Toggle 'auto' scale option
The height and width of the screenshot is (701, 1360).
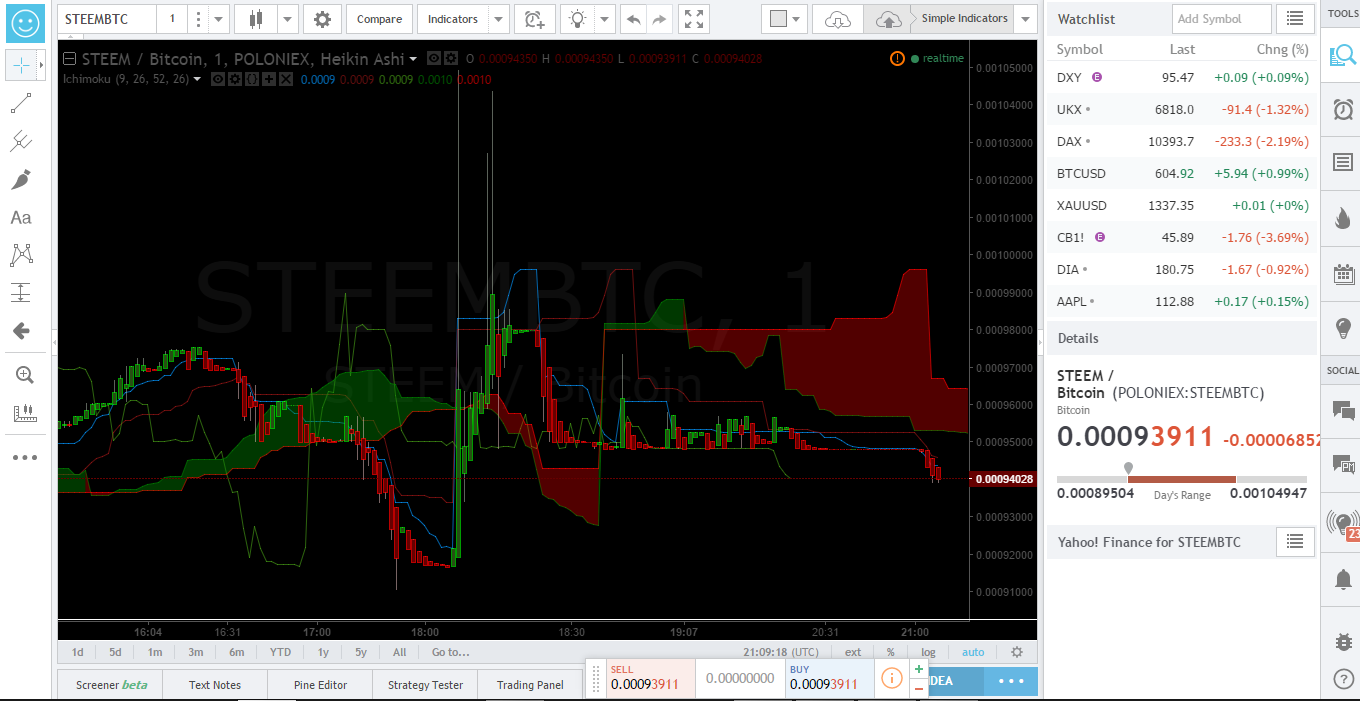pos(972,652)
